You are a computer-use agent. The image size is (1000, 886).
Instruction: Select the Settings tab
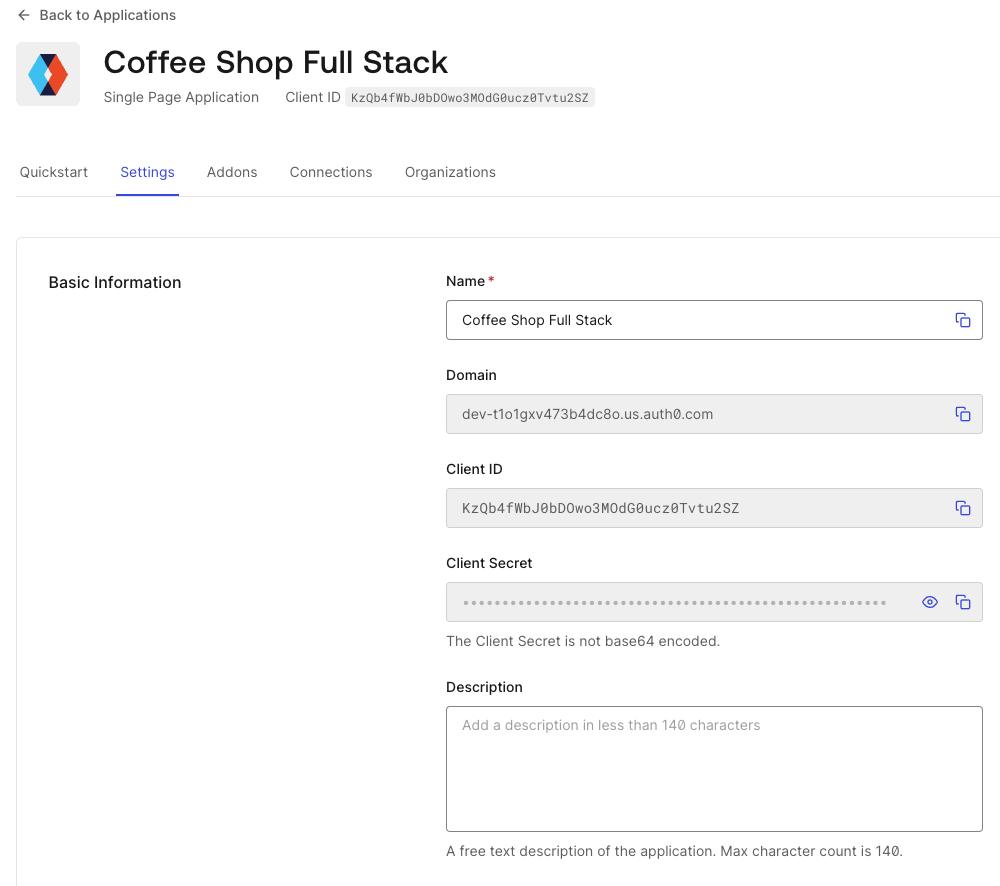click(147, 172)
